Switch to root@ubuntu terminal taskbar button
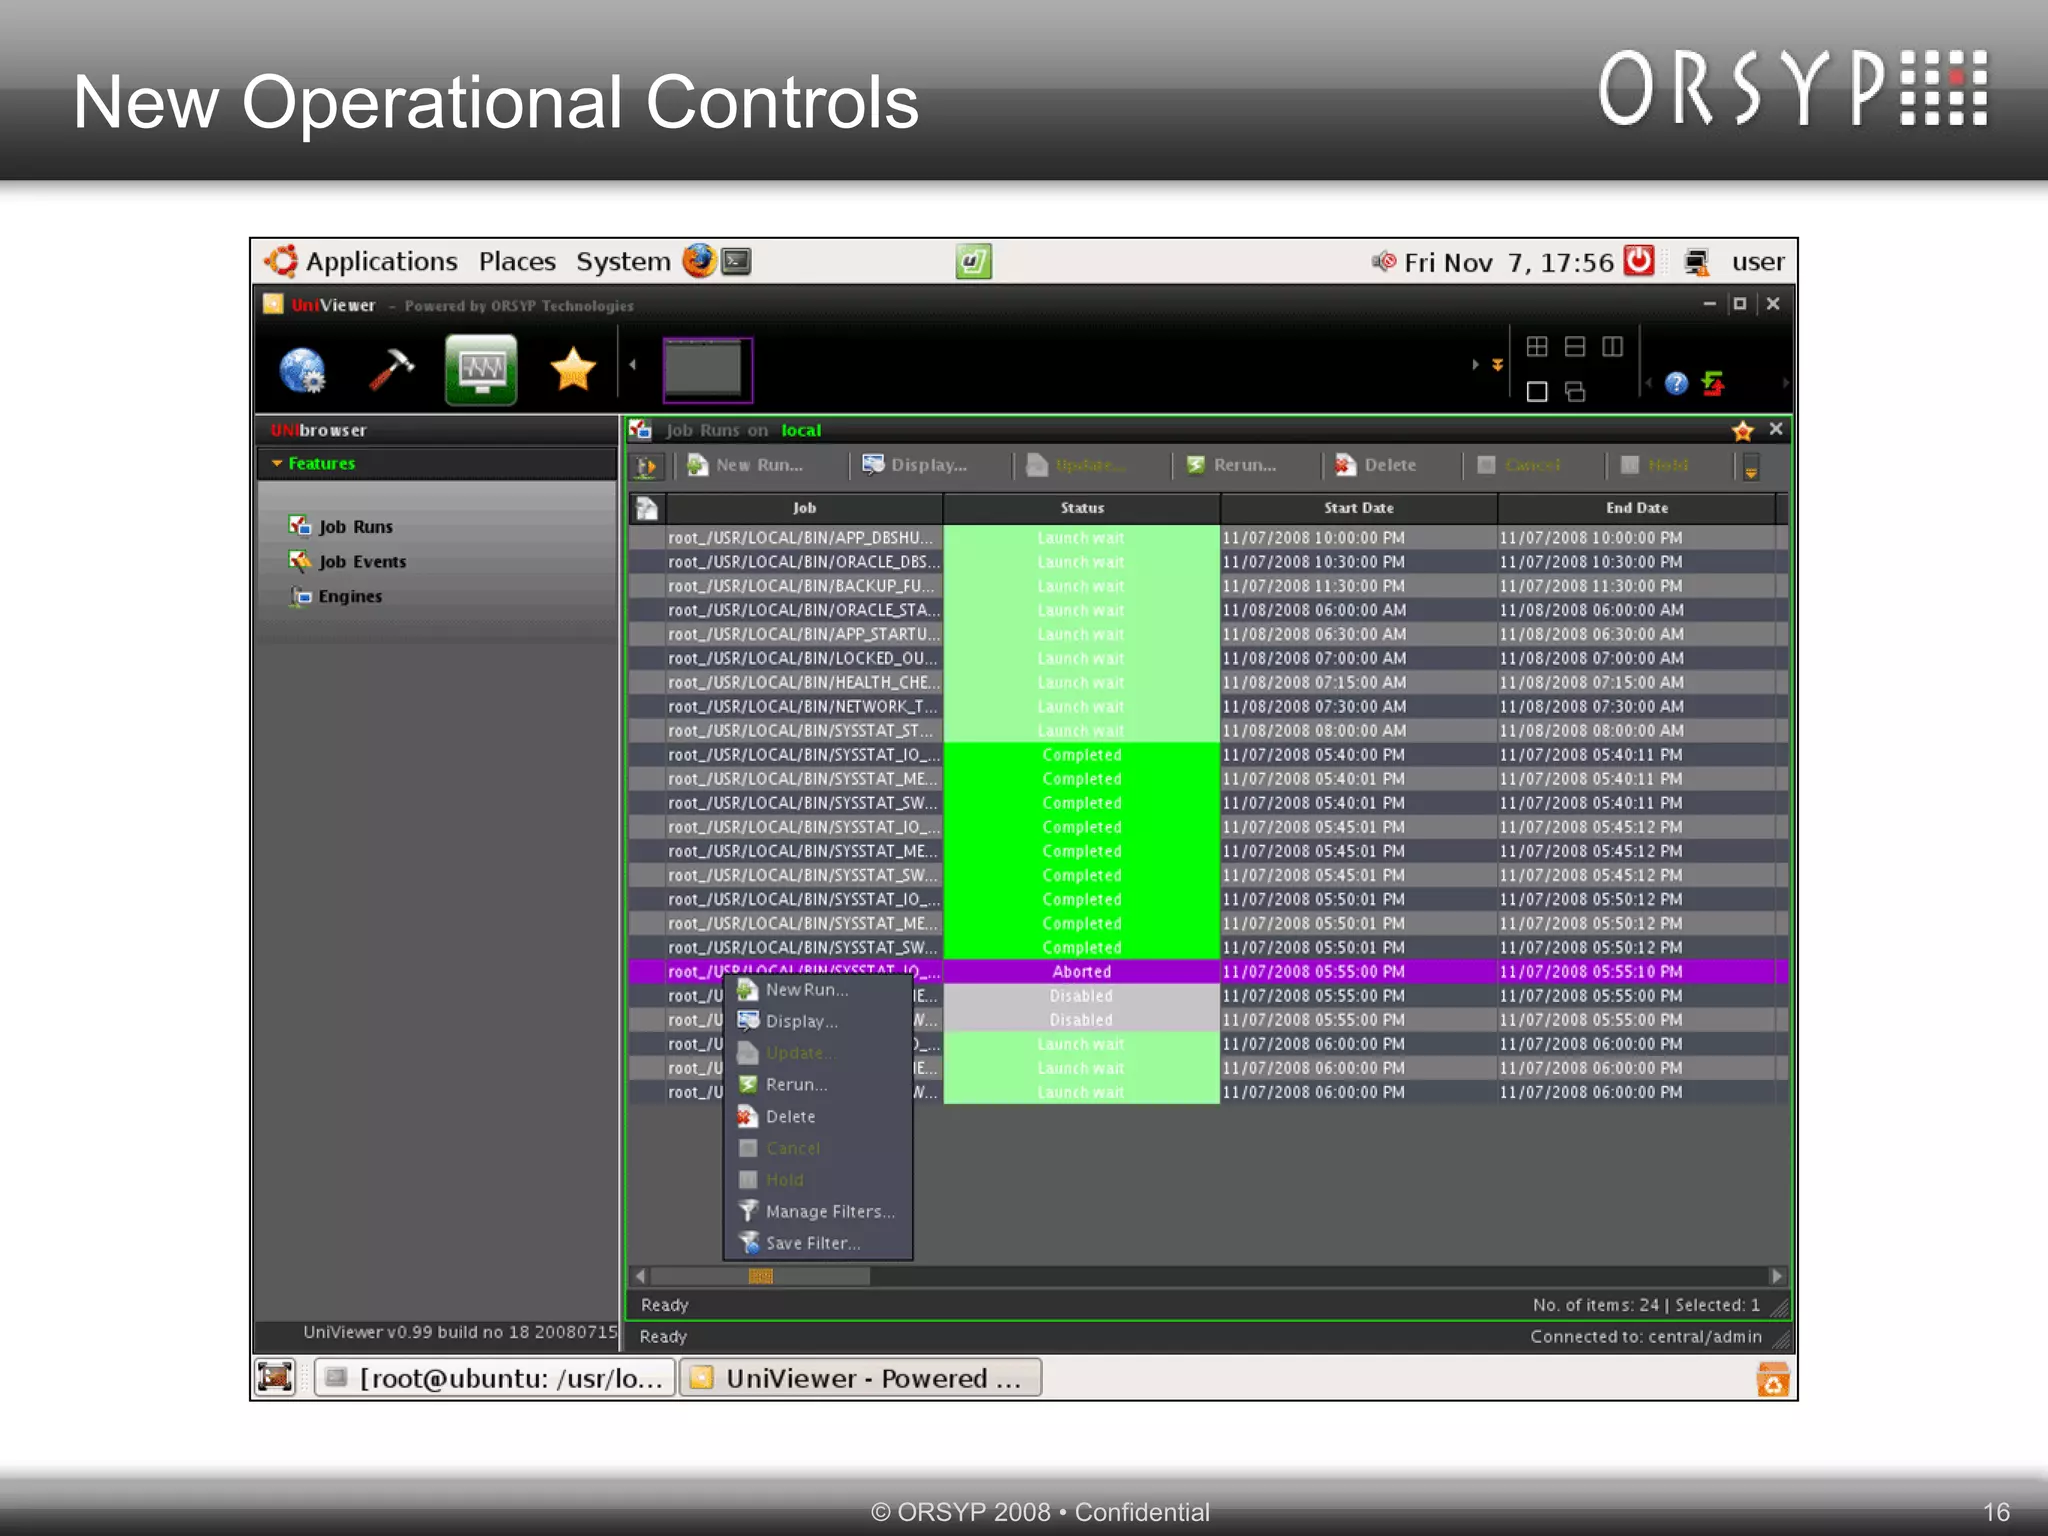 (496, 1378)
